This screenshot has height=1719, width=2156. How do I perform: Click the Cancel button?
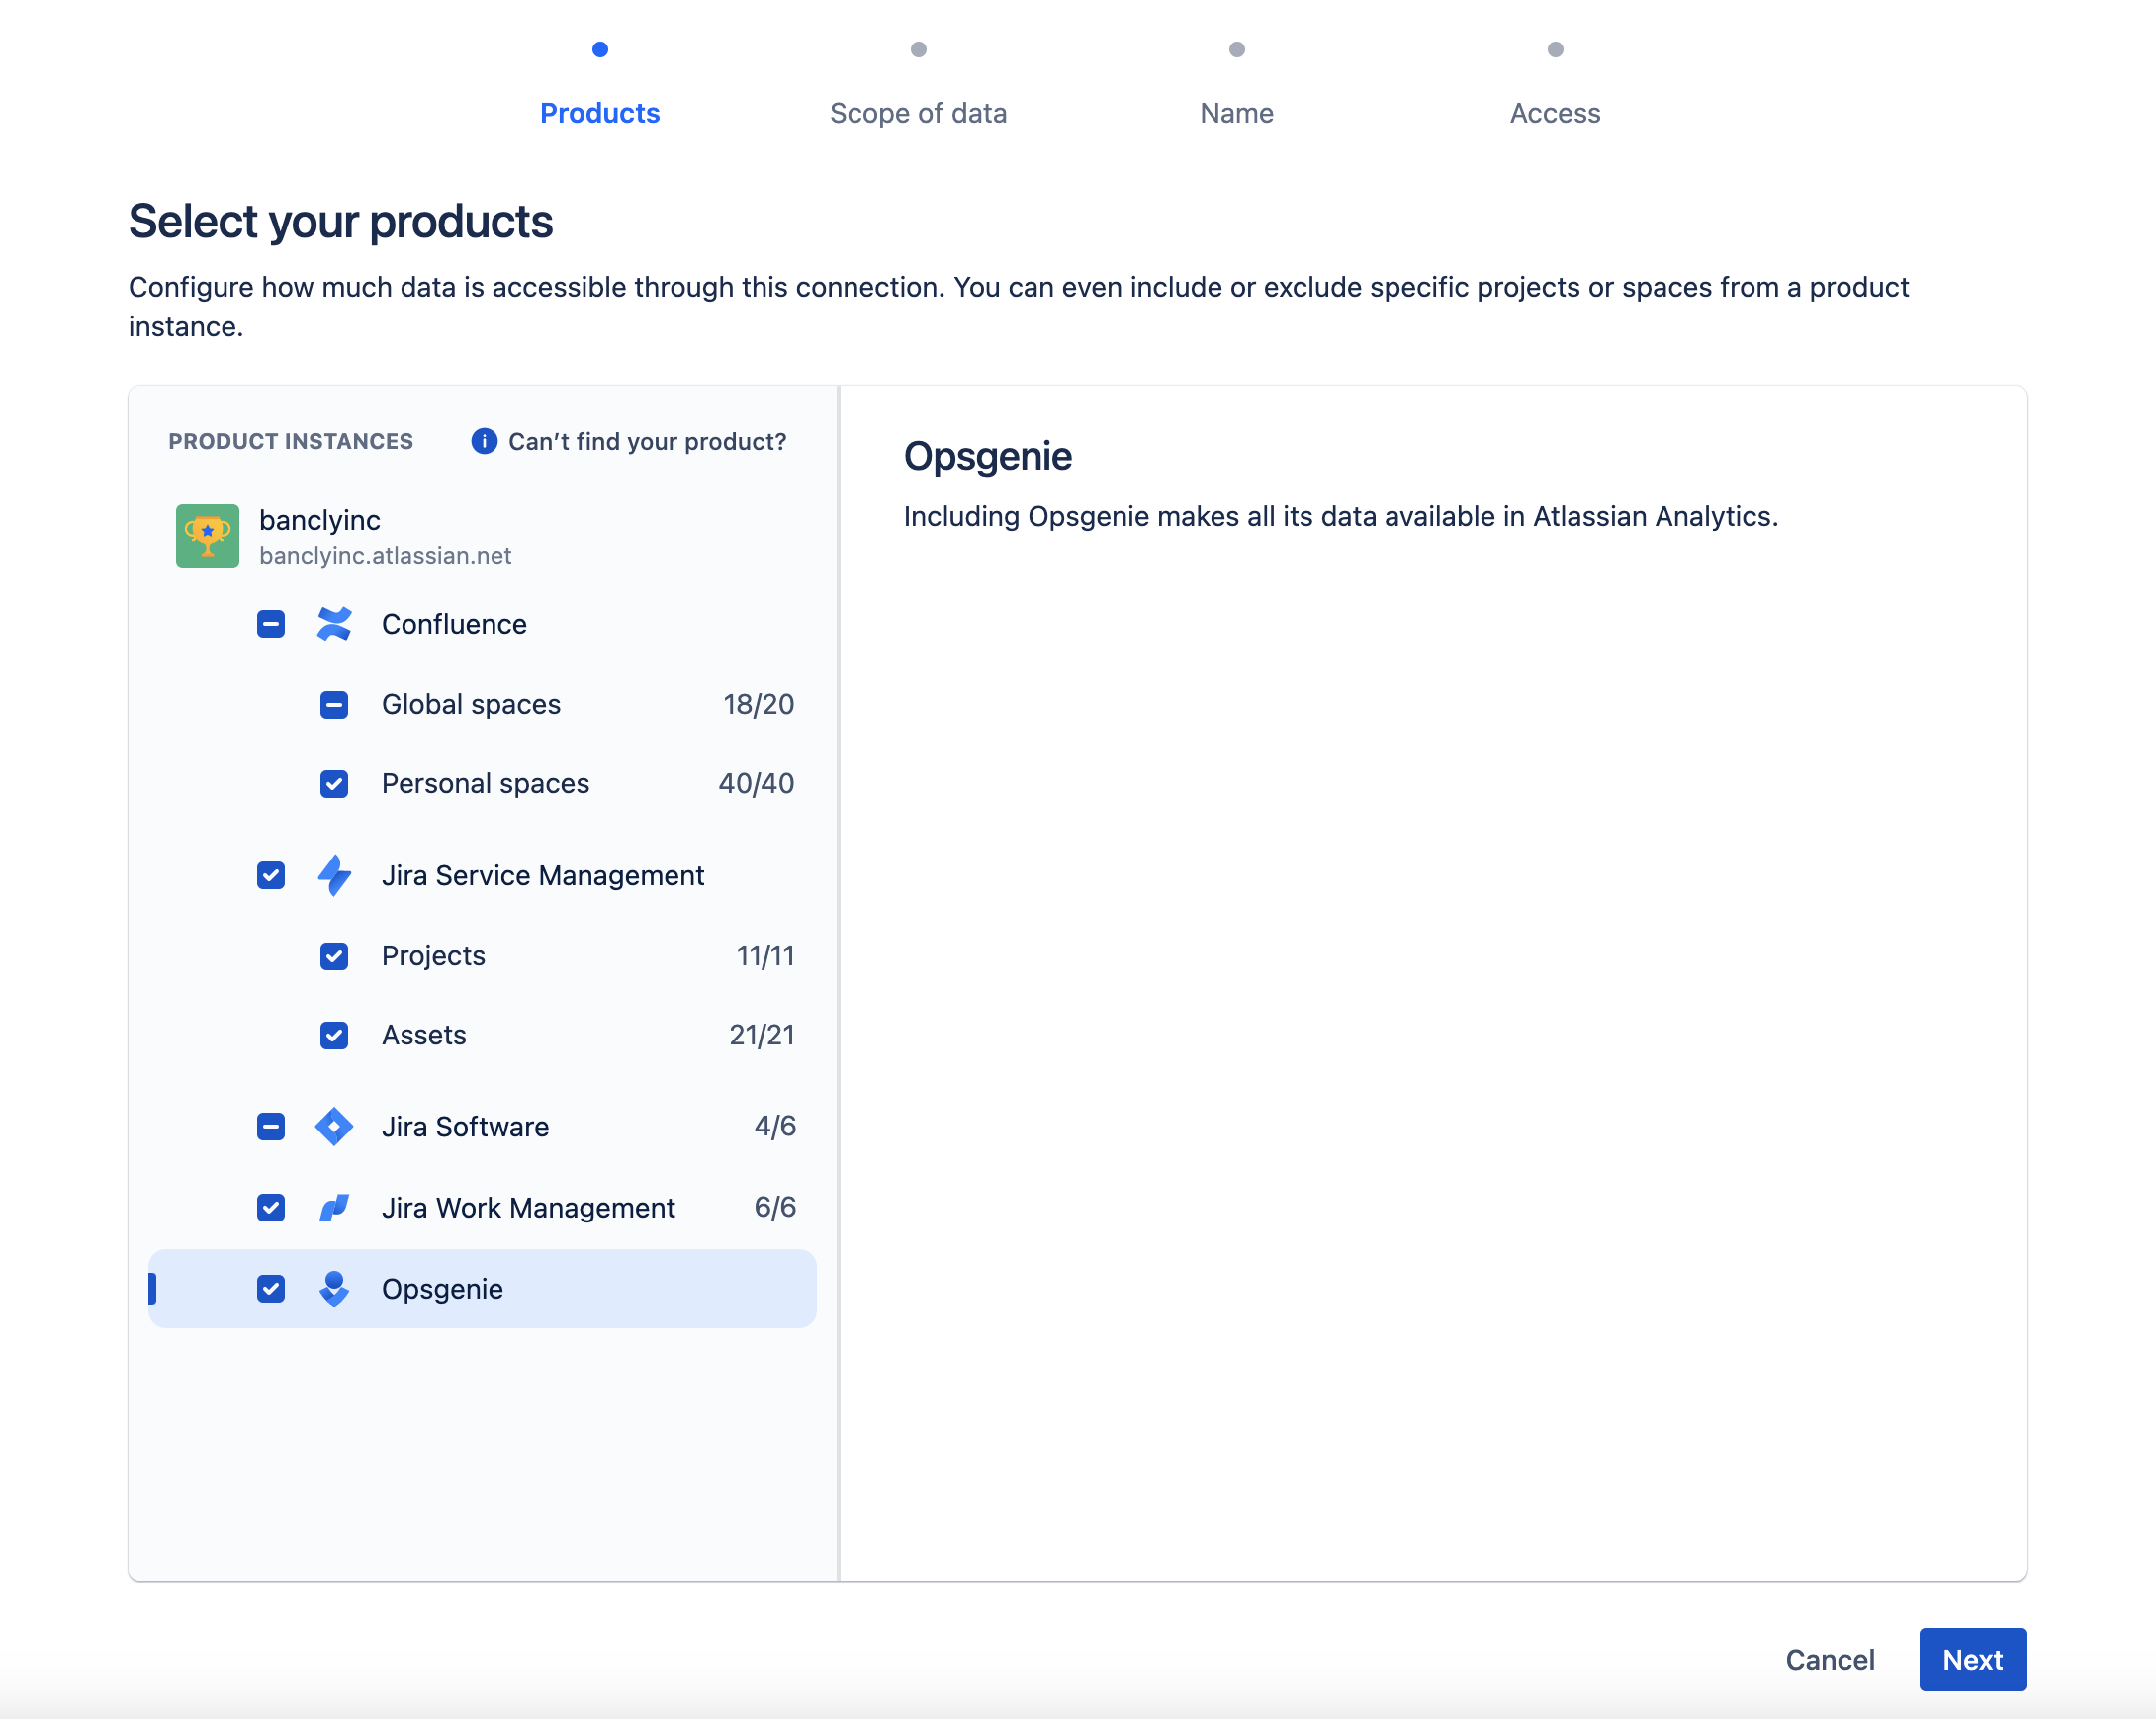1829,1659
